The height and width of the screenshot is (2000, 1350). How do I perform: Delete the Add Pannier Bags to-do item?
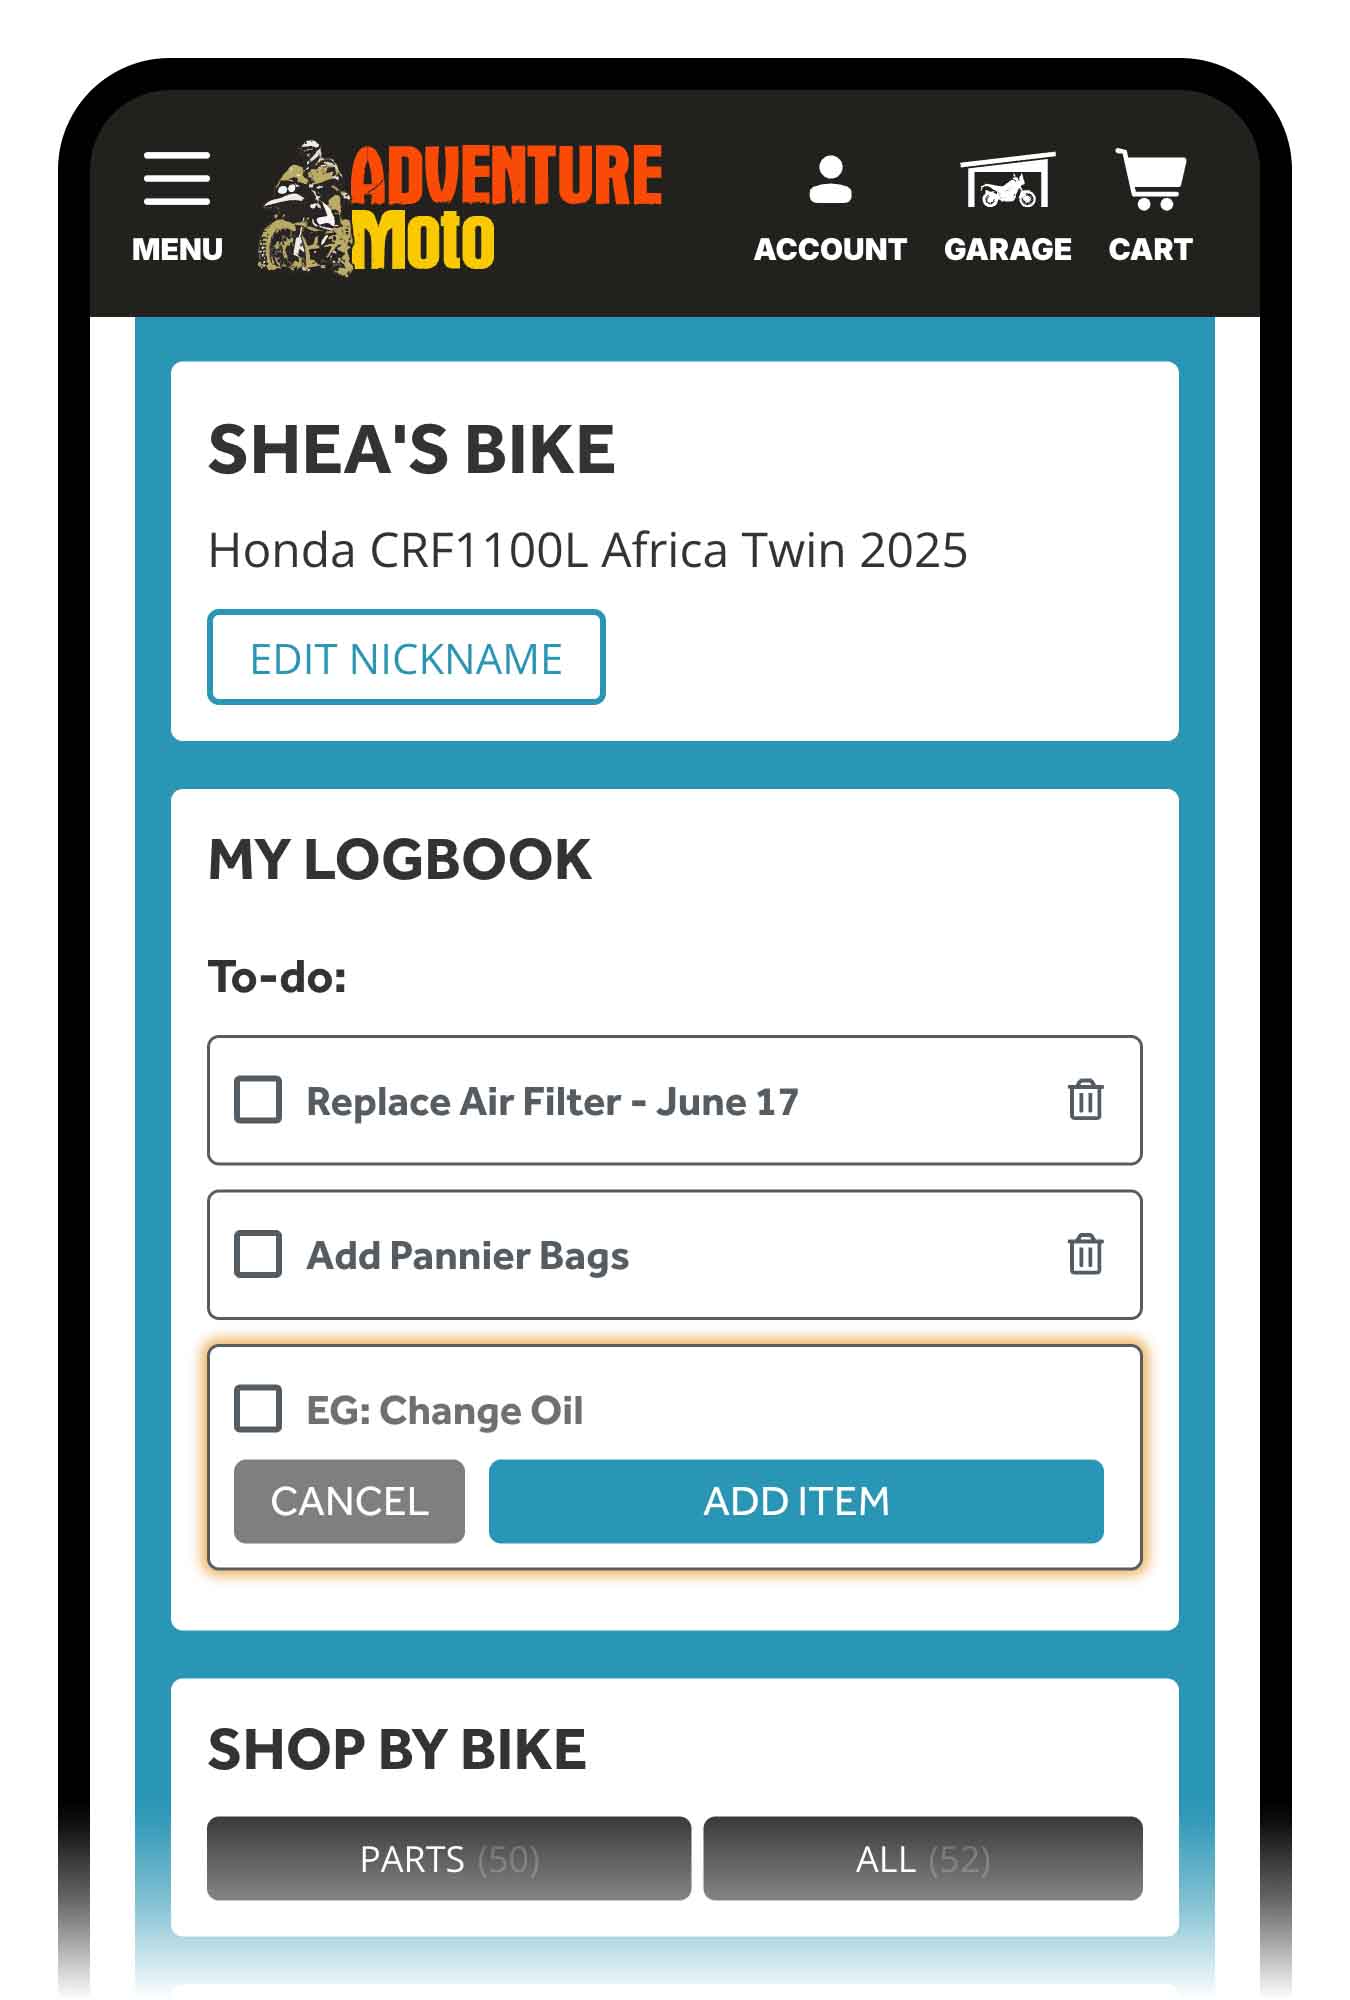point(1085,1254)
